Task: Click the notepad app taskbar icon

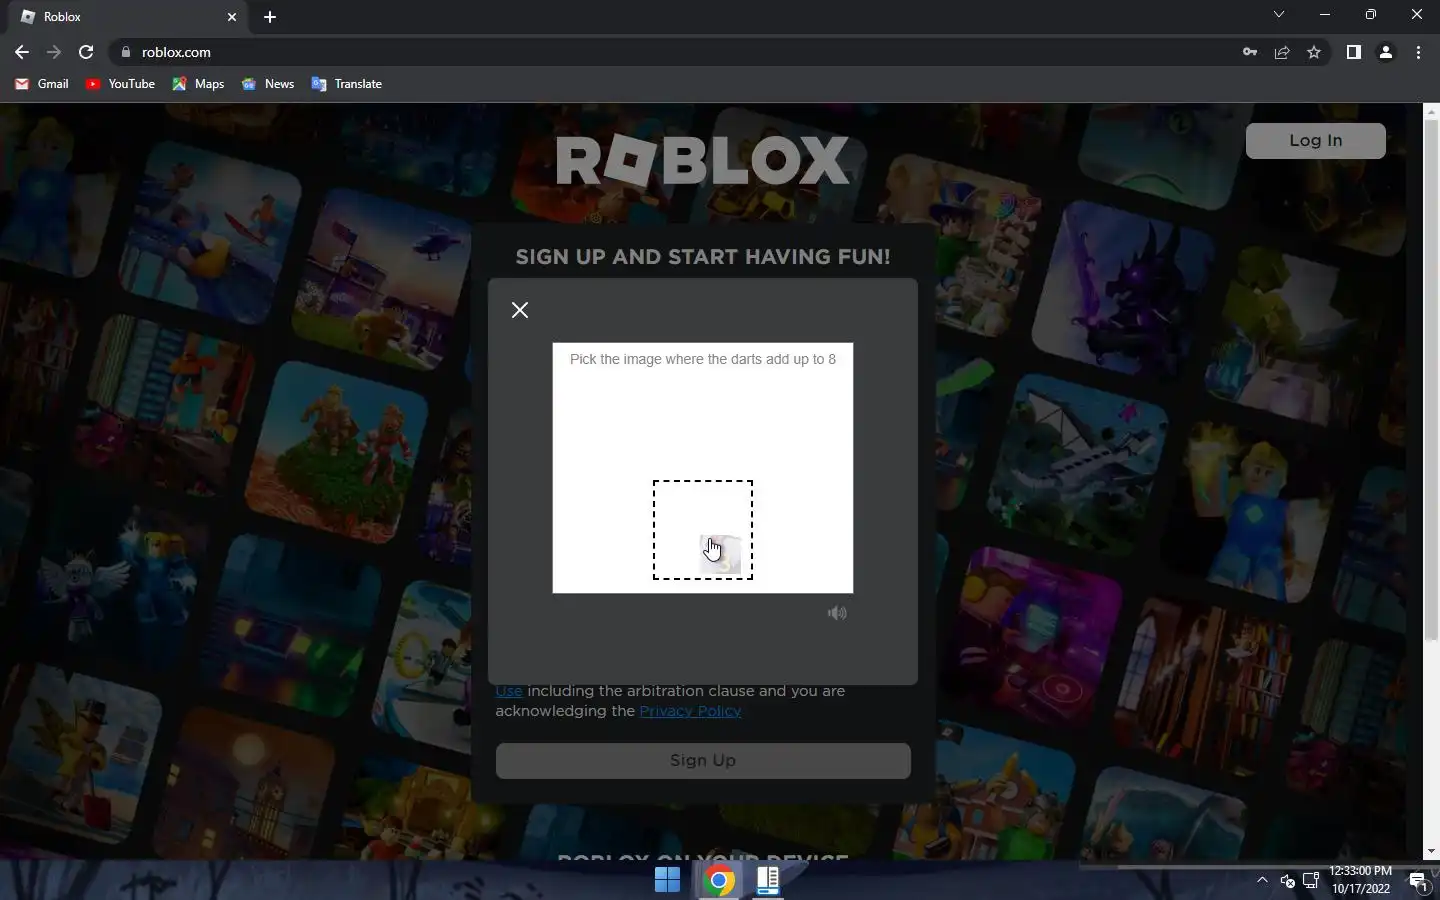Action: (x=768, y=880)
